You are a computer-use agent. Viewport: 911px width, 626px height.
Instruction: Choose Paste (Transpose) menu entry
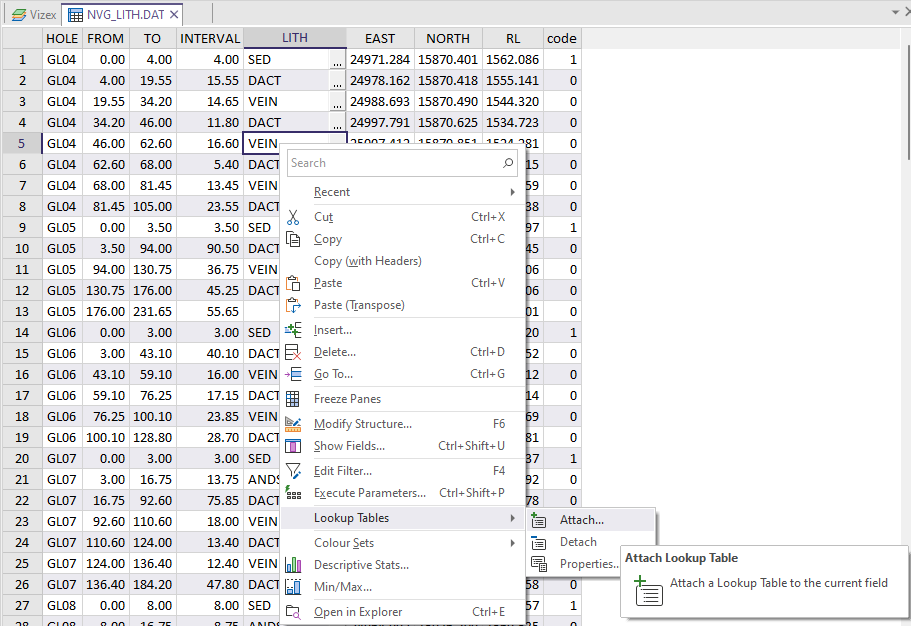[359, 305]
